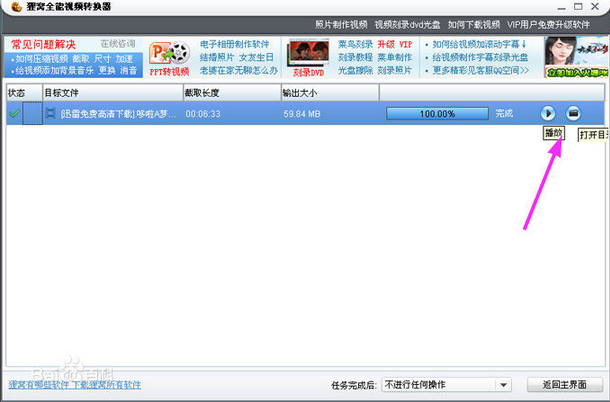Viewport: 610px width, 402px height.
Task: Open 如何给视频加滚动字幕 link
Action: (479, 44)
